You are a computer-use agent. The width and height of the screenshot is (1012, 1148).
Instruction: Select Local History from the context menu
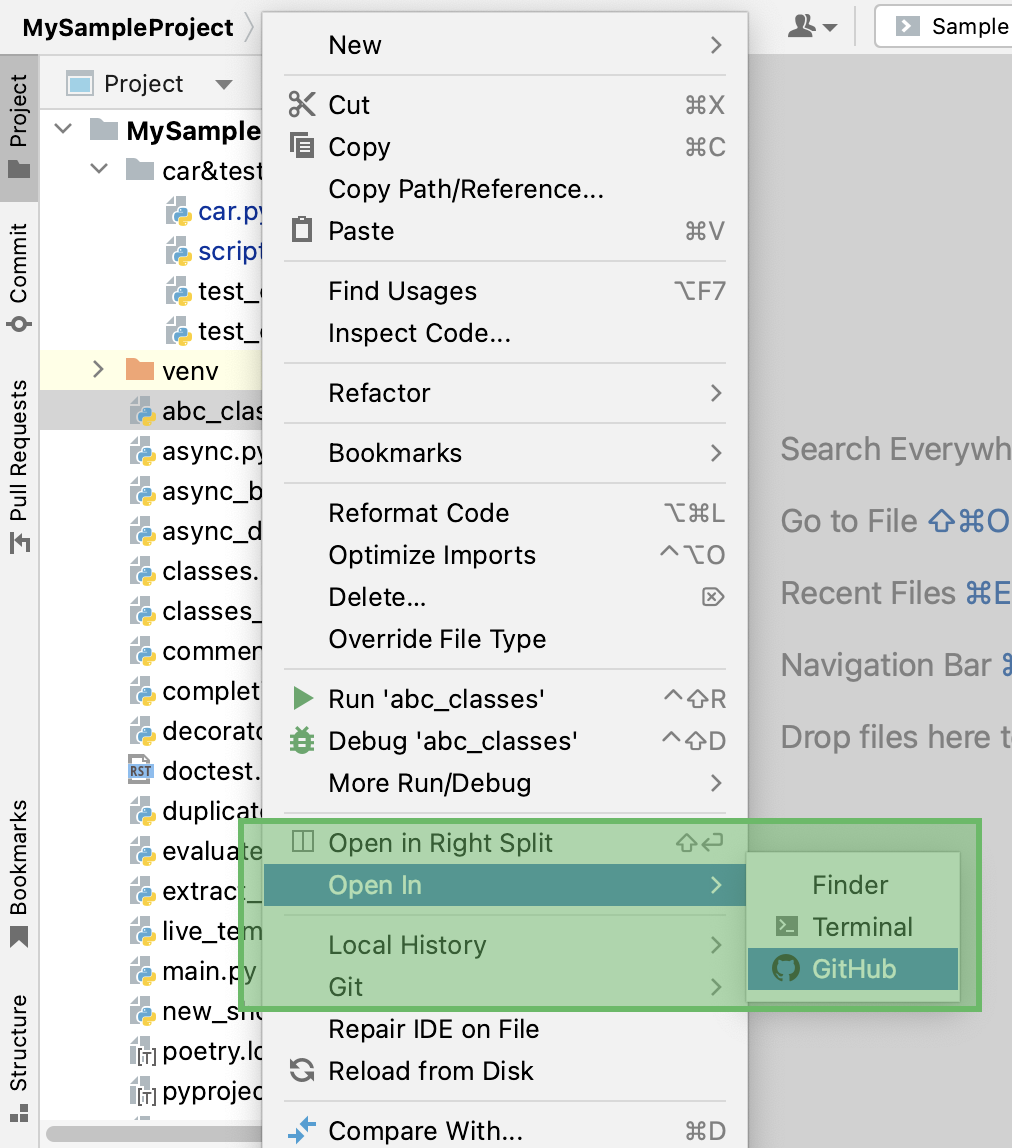pos(406,944)
